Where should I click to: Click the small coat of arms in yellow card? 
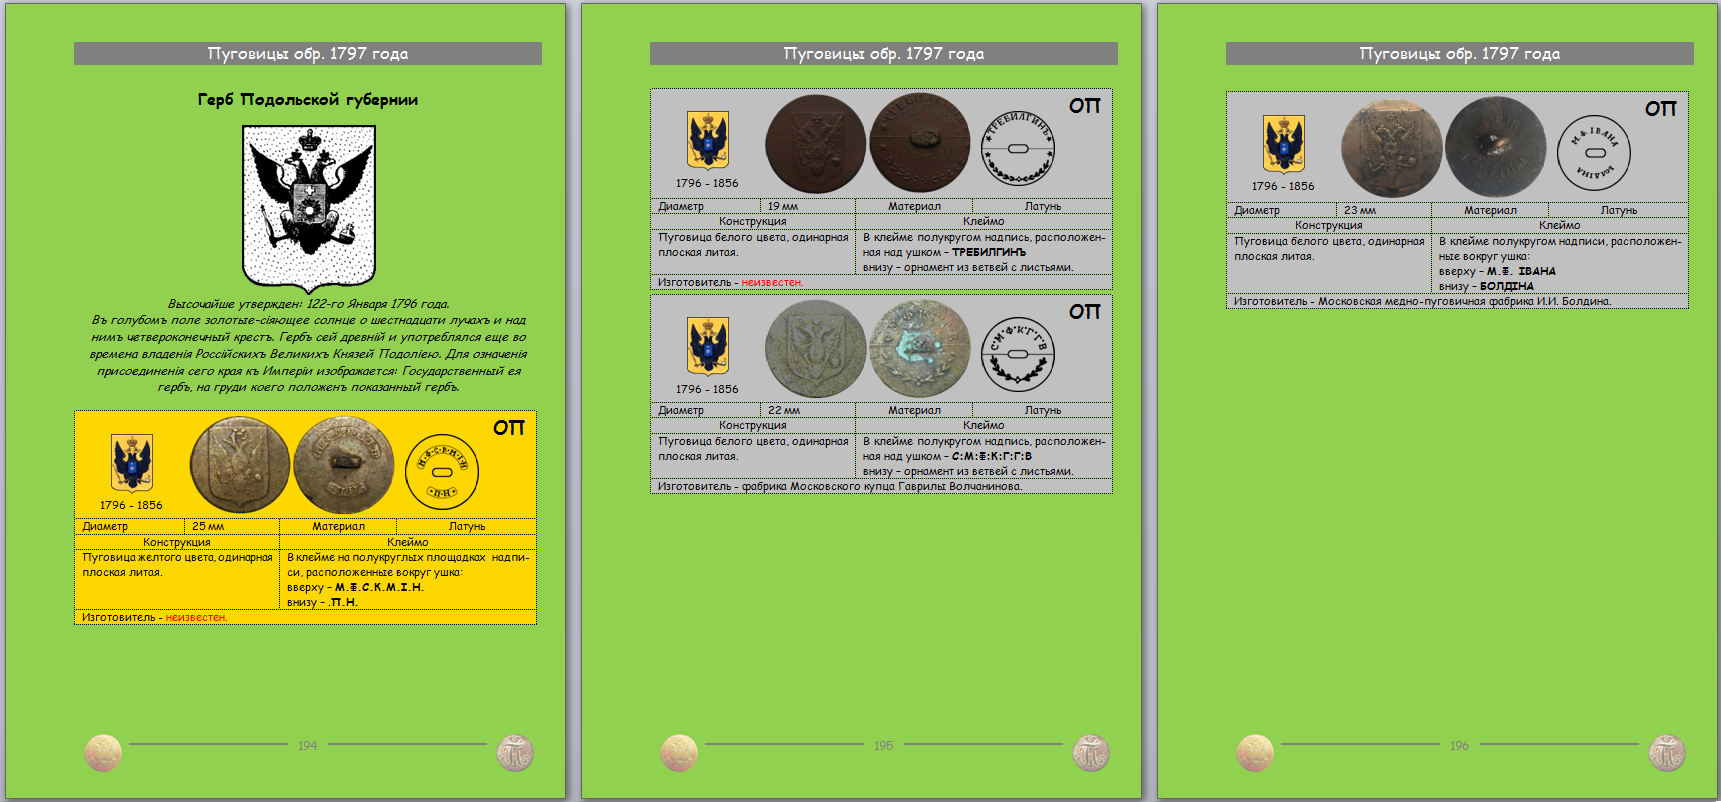click(131, 463)
